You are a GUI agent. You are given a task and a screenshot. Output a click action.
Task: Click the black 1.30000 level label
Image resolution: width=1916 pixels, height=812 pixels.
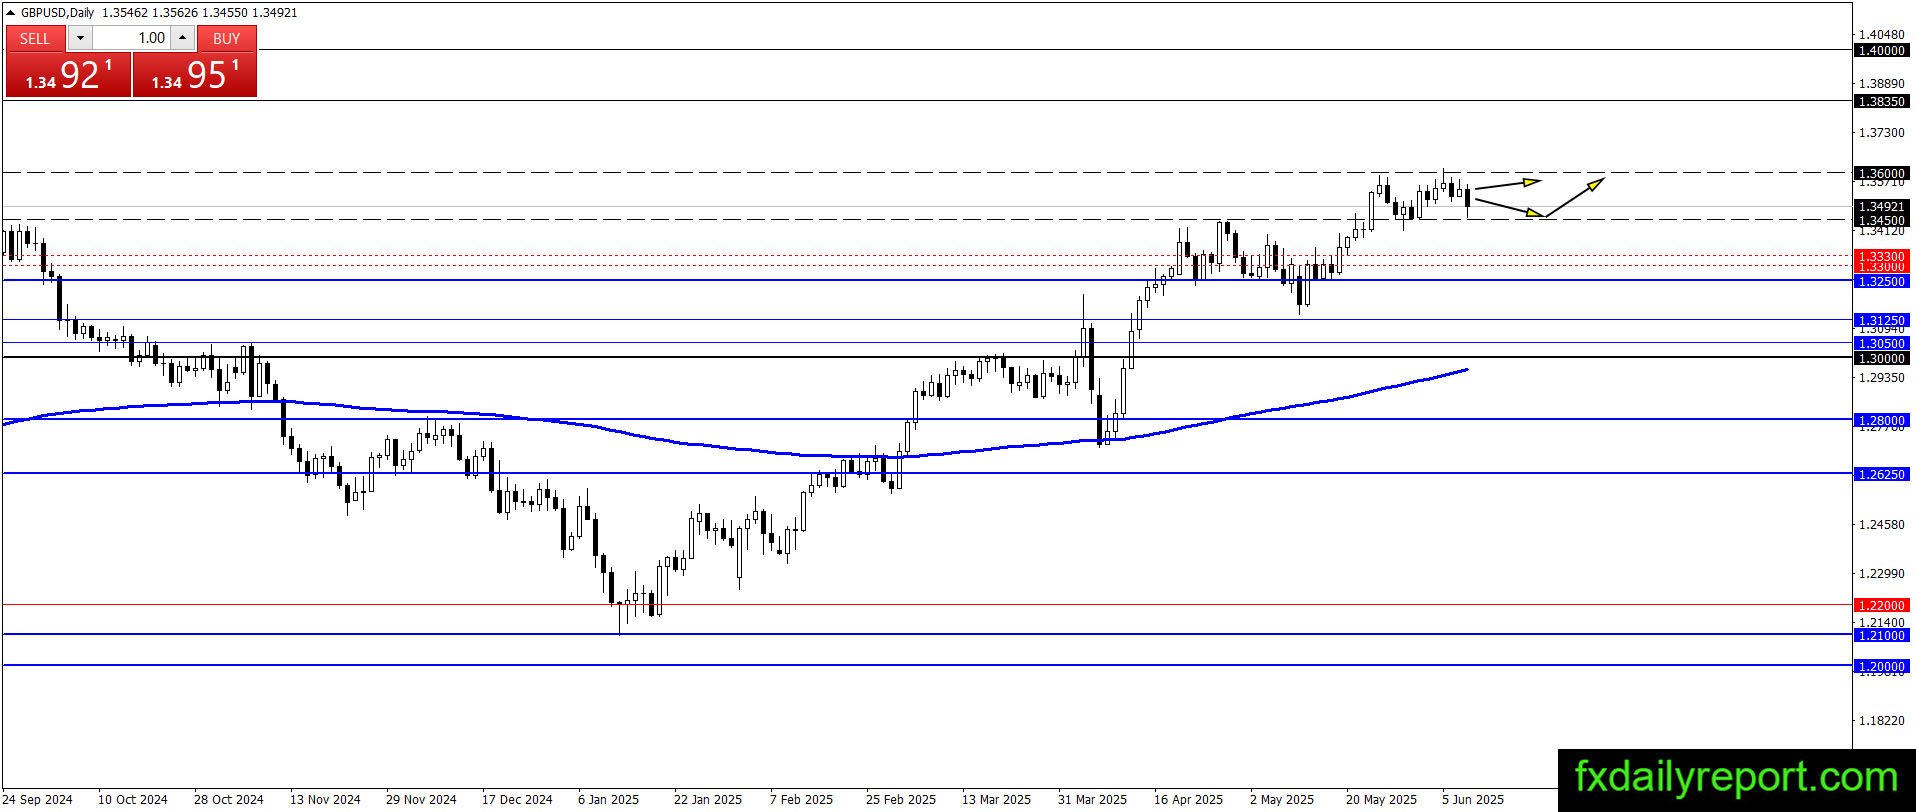(x=1881, y=358)
